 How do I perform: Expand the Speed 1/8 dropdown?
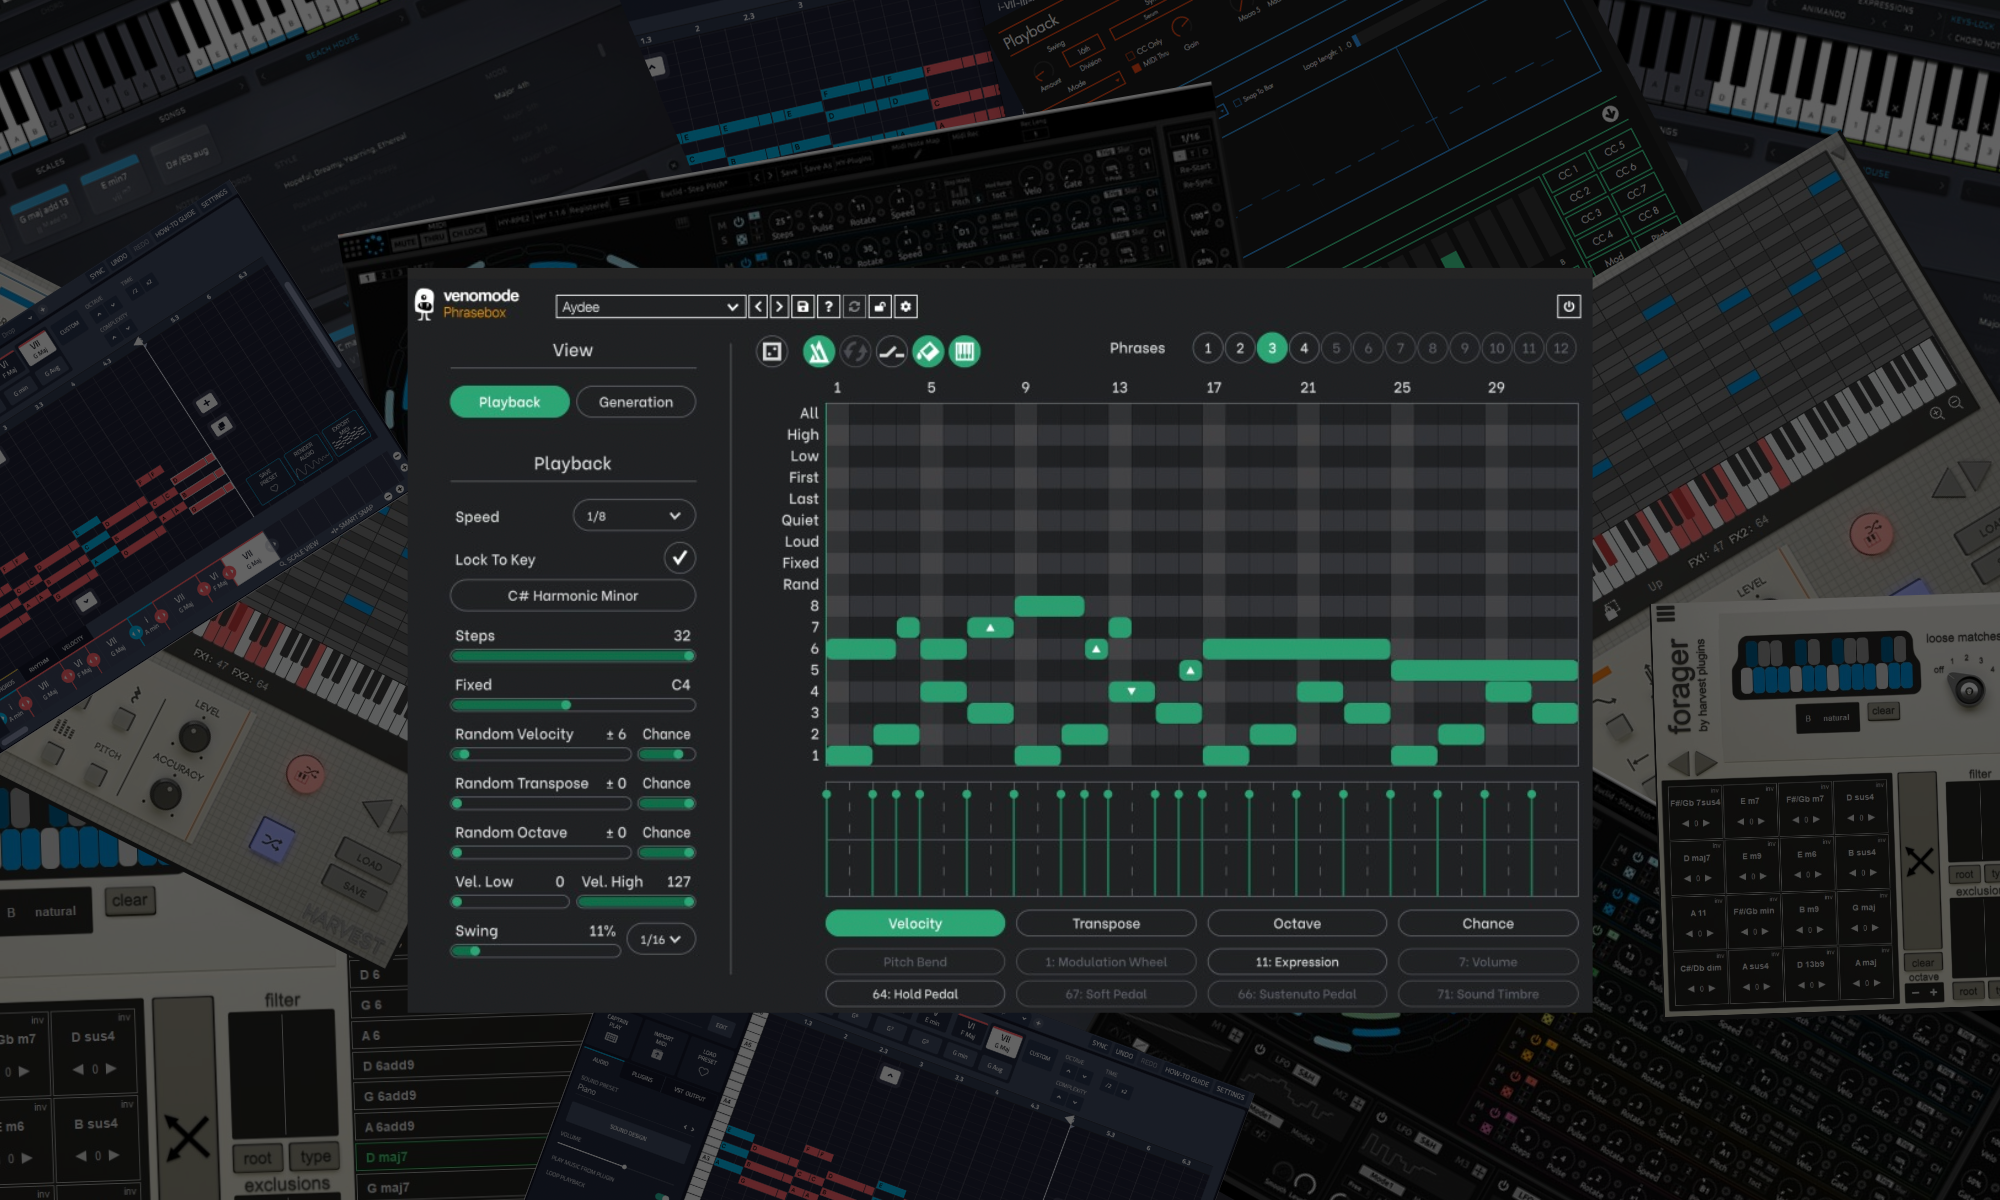634,516
